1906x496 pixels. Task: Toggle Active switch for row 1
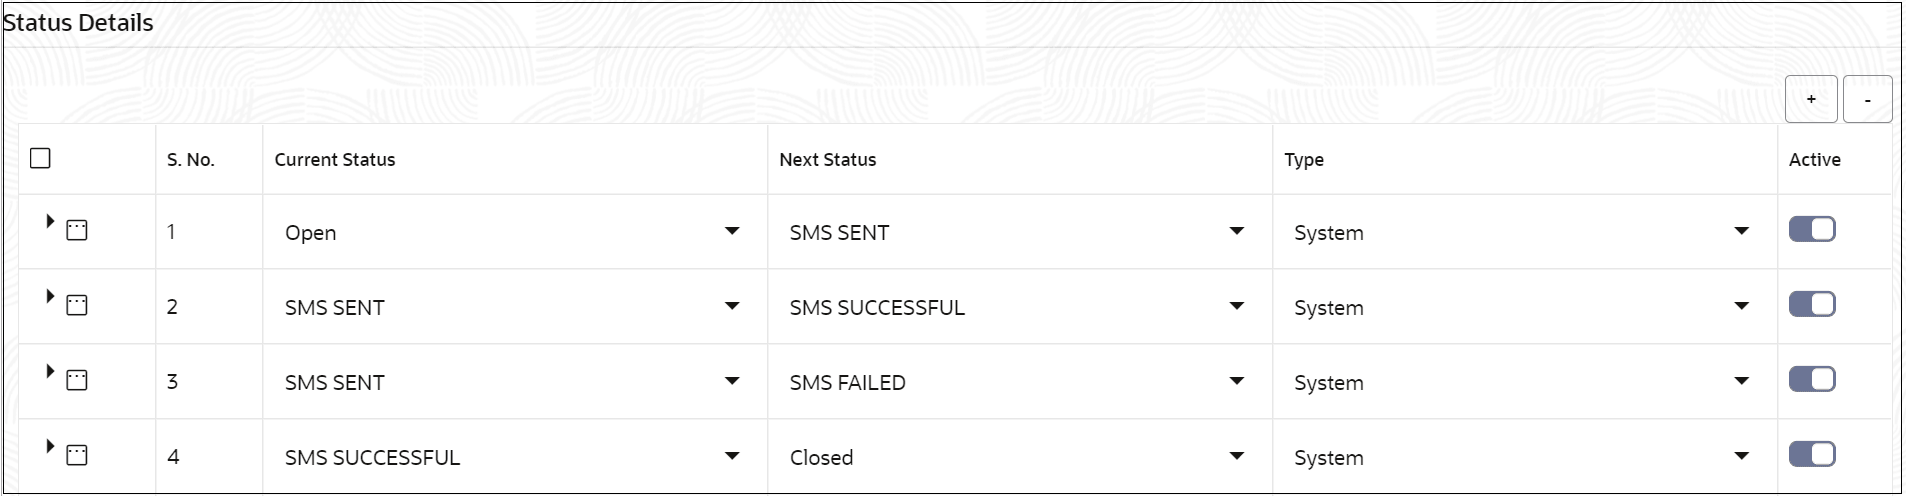pyautogui.click(x=1811, y=230)
